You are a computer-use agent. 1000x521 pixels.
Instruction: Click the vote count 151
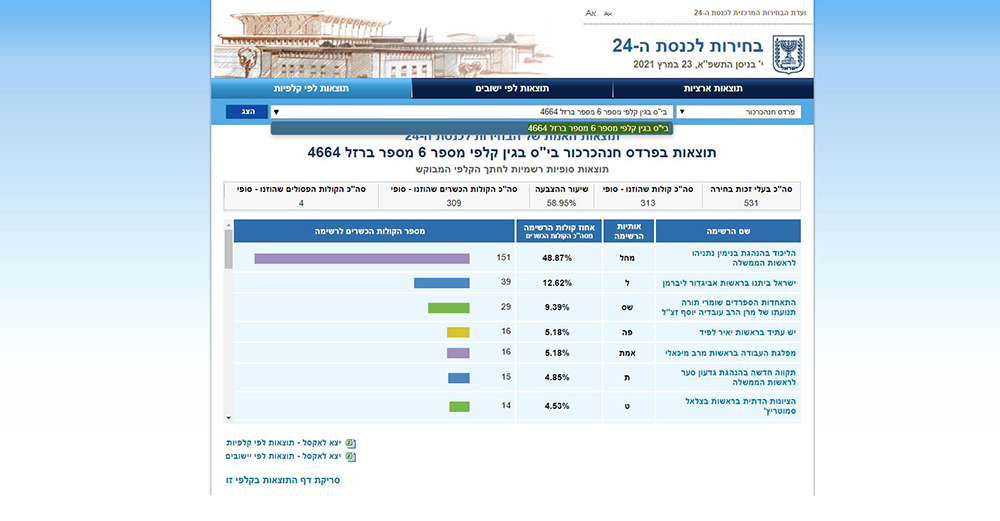pyautogui.click(x=503, y=258)
